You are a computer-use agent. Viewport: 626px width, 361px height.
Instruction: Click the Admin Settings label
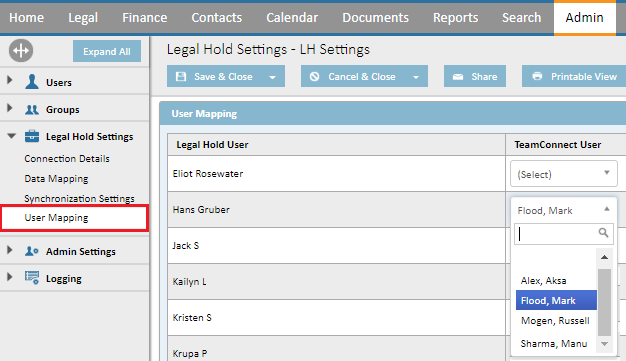coord(81,252)
